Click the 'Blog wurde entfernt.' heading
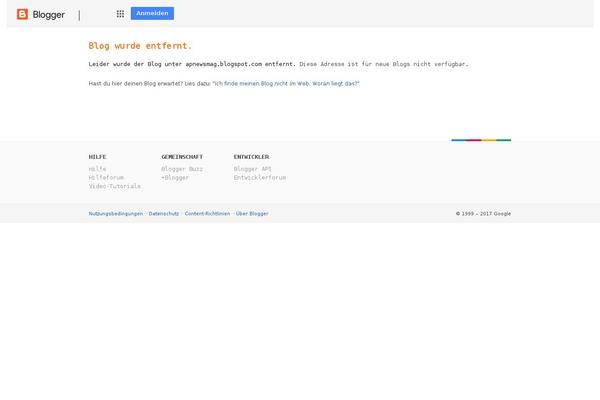Screen dimensions: 600x400 pos(140,46)
